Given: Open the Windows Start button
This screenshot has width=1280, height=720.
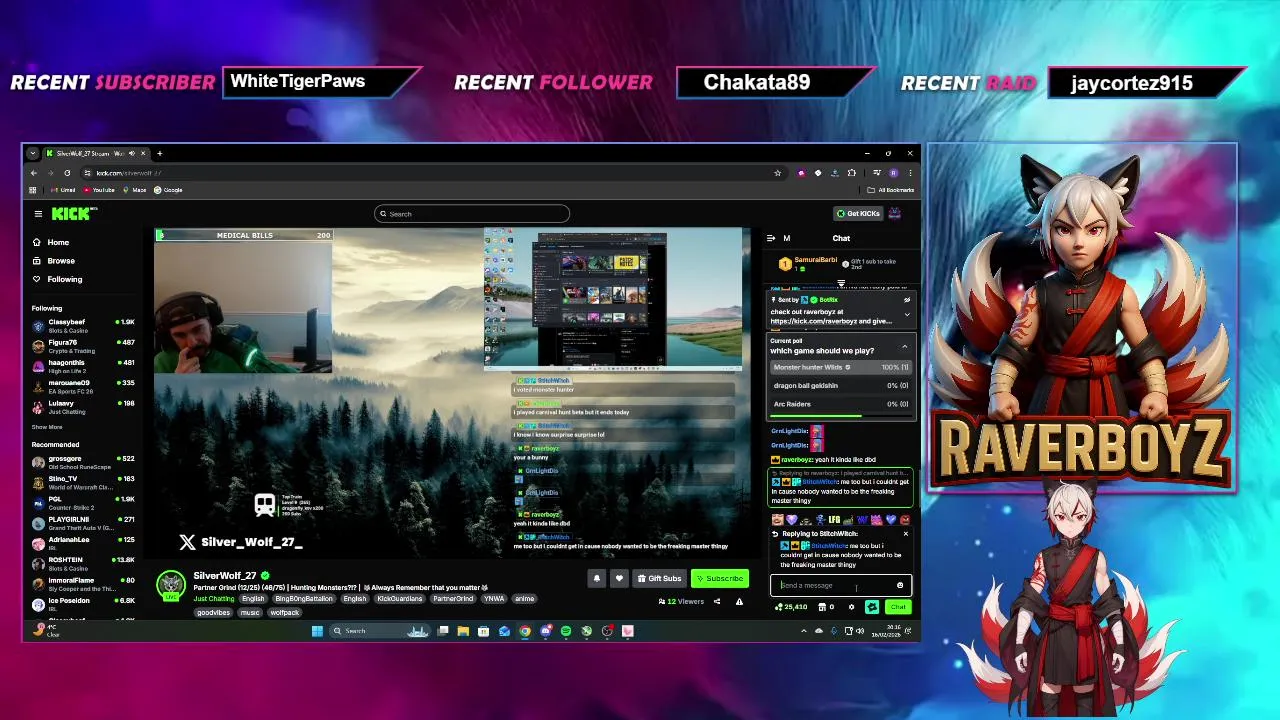Looking at the screenshot, I should [317, 631].
